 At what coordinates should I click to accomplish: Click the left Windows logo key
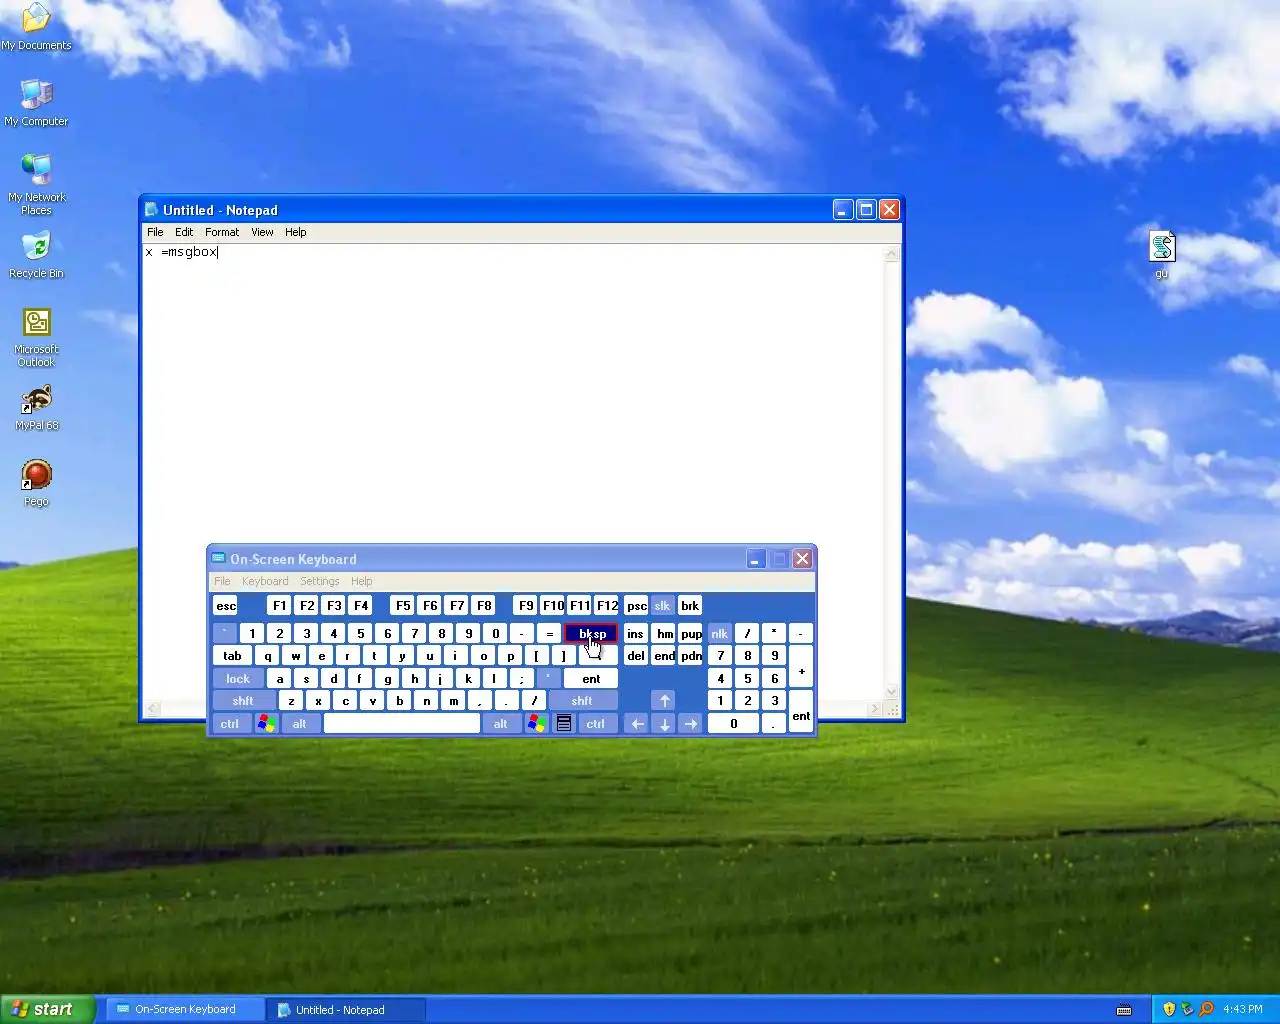point(266,723)
